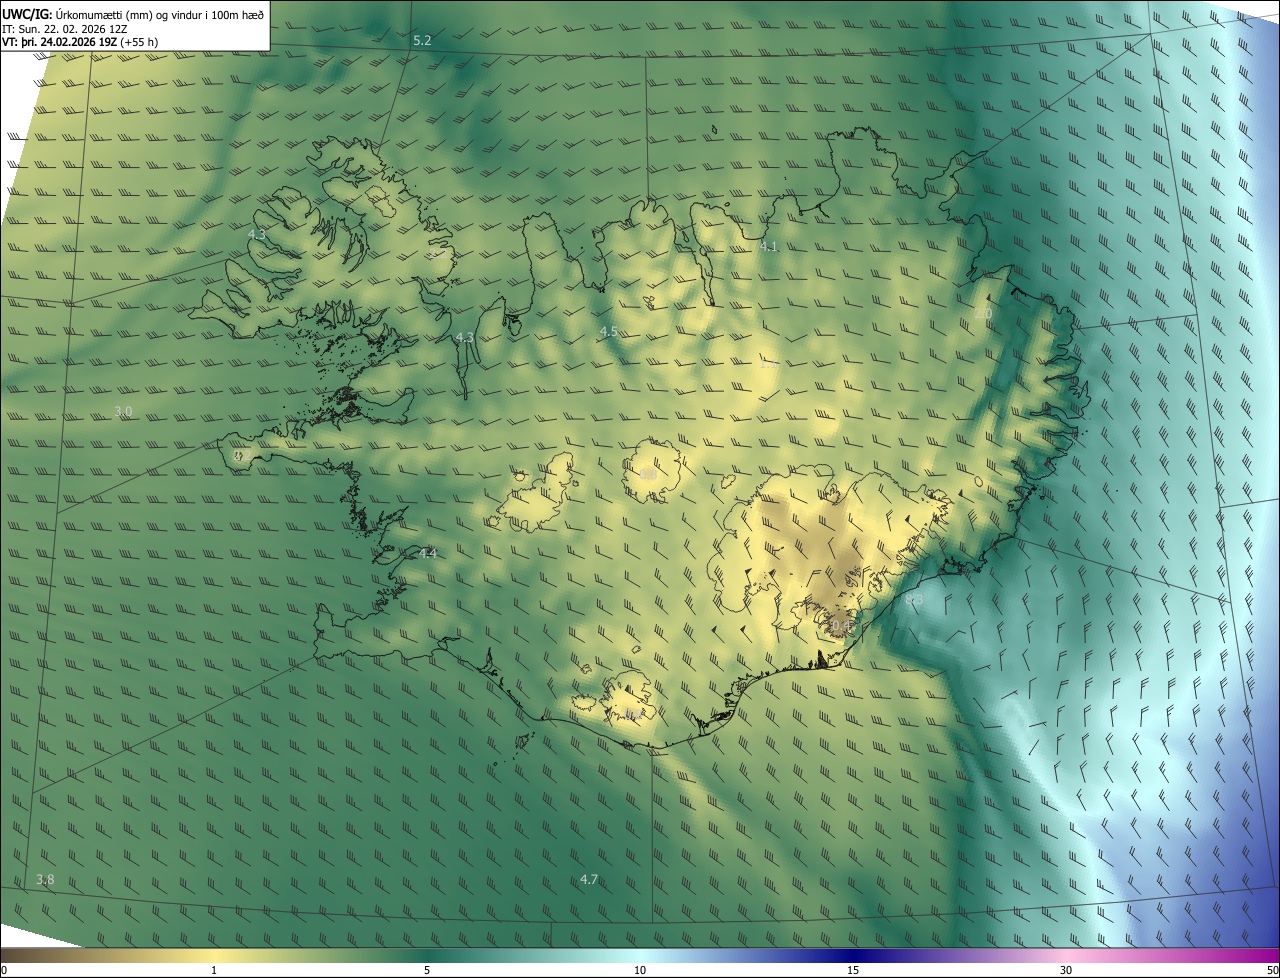Click the colorbar tick label 50
This screenshot has width=1280, height=978.
point(1272,970)
